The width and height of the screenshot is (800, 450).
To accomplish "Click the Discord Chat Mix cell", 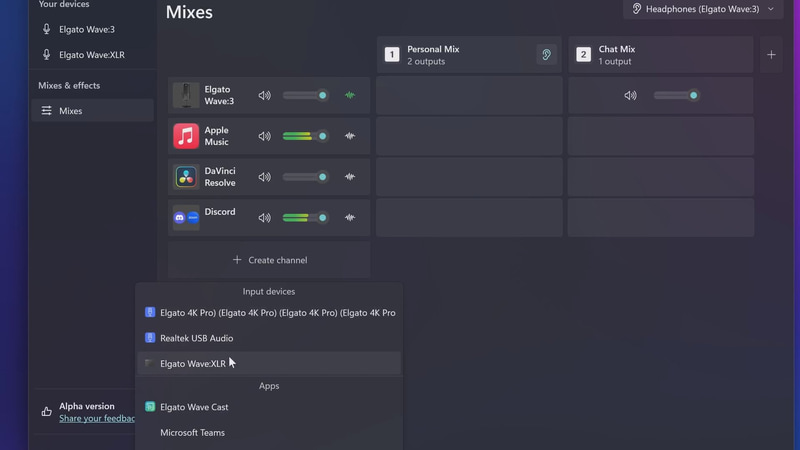I will tap(661, 218).
